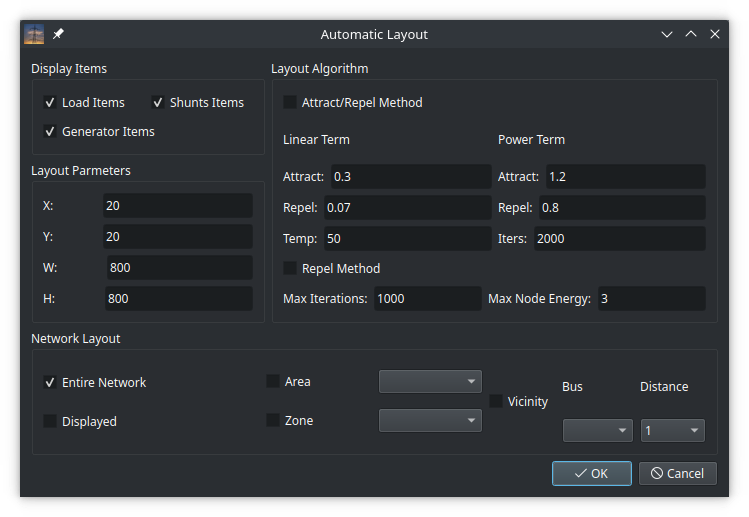This screenshot has height=517, width=749.
Task: Click the application icon in the title bar
Action: [x=34, y=34]
